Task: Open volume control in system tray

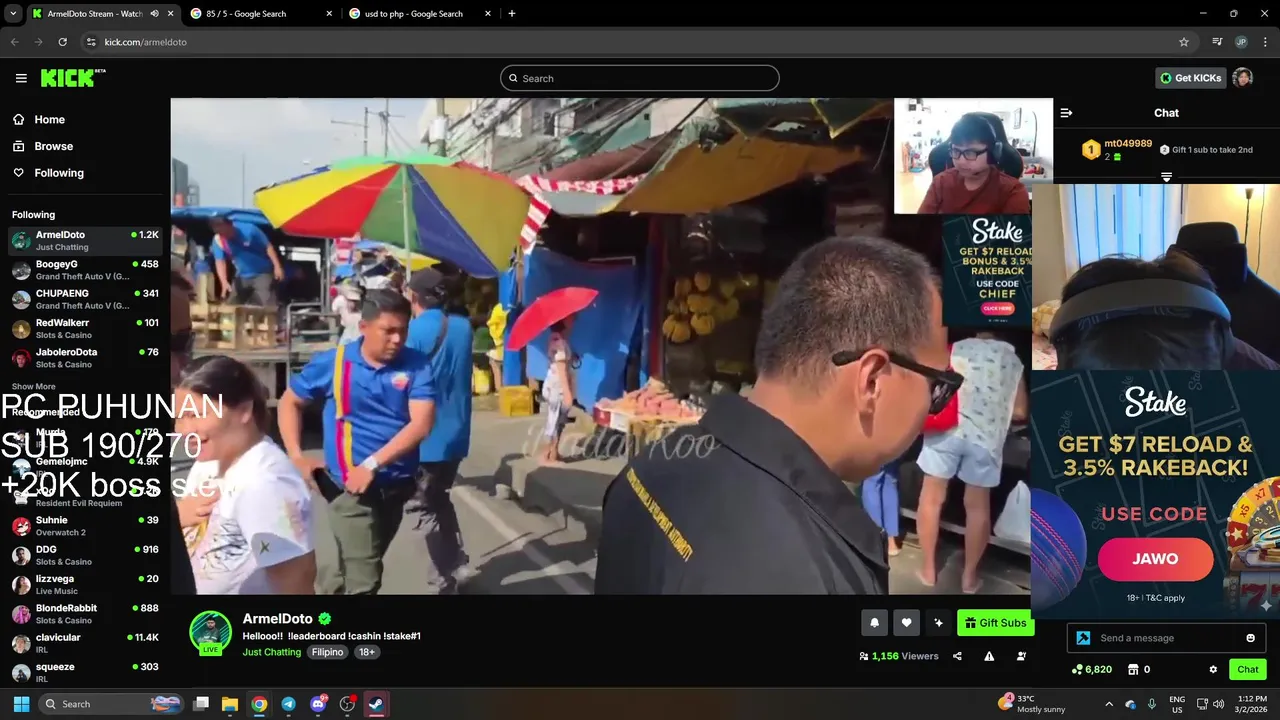Action: click(x=1220, y=704)
